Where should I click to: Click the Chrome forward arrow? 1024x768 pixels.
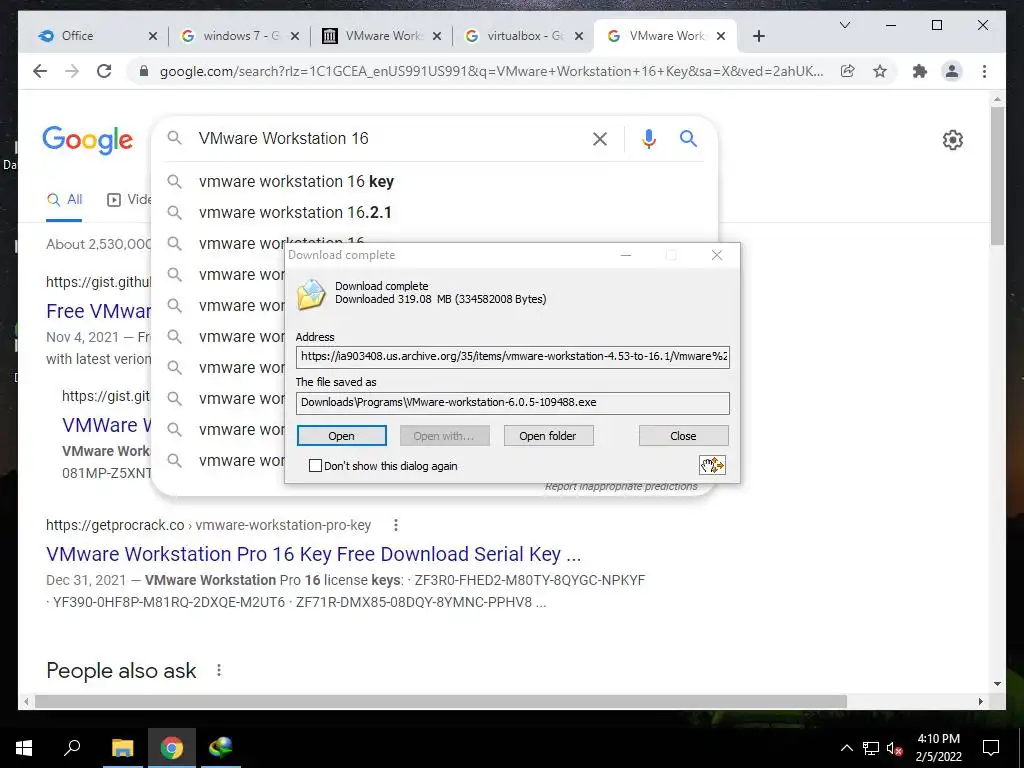[x=72, y=71]
